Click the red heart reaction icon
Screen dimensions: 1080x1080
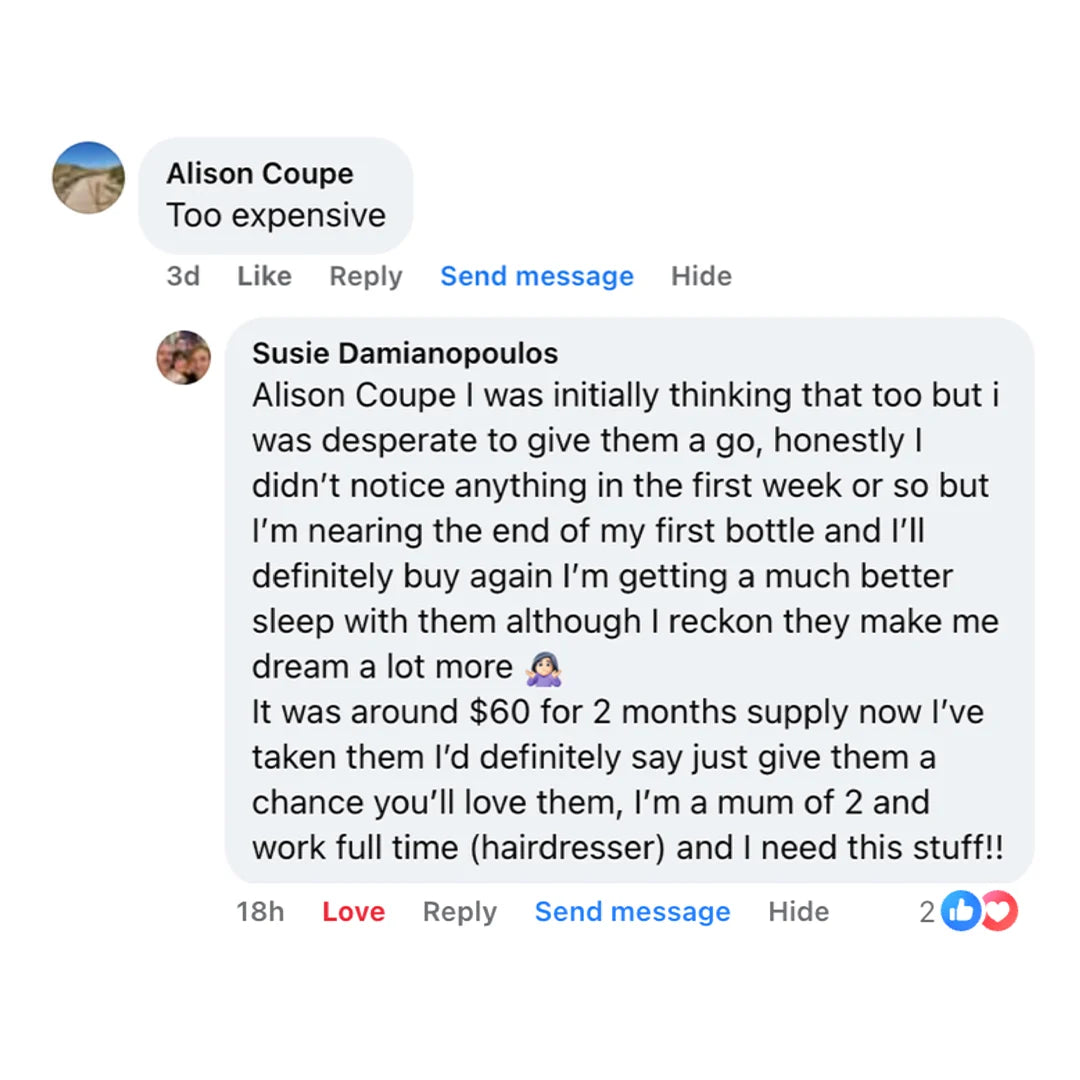click(999, 911)
